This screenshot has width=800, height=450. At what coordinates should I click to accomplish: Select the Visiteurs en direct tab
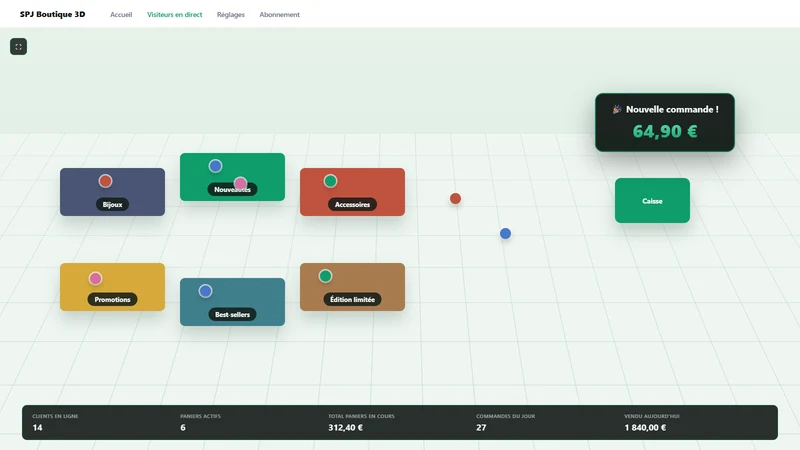[174, 15]
